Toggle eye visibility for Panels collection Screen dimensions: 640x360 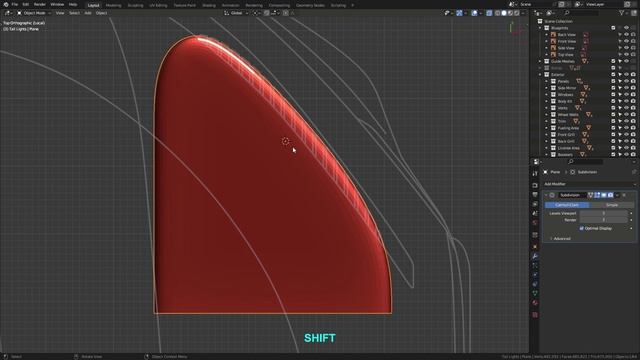626,81
